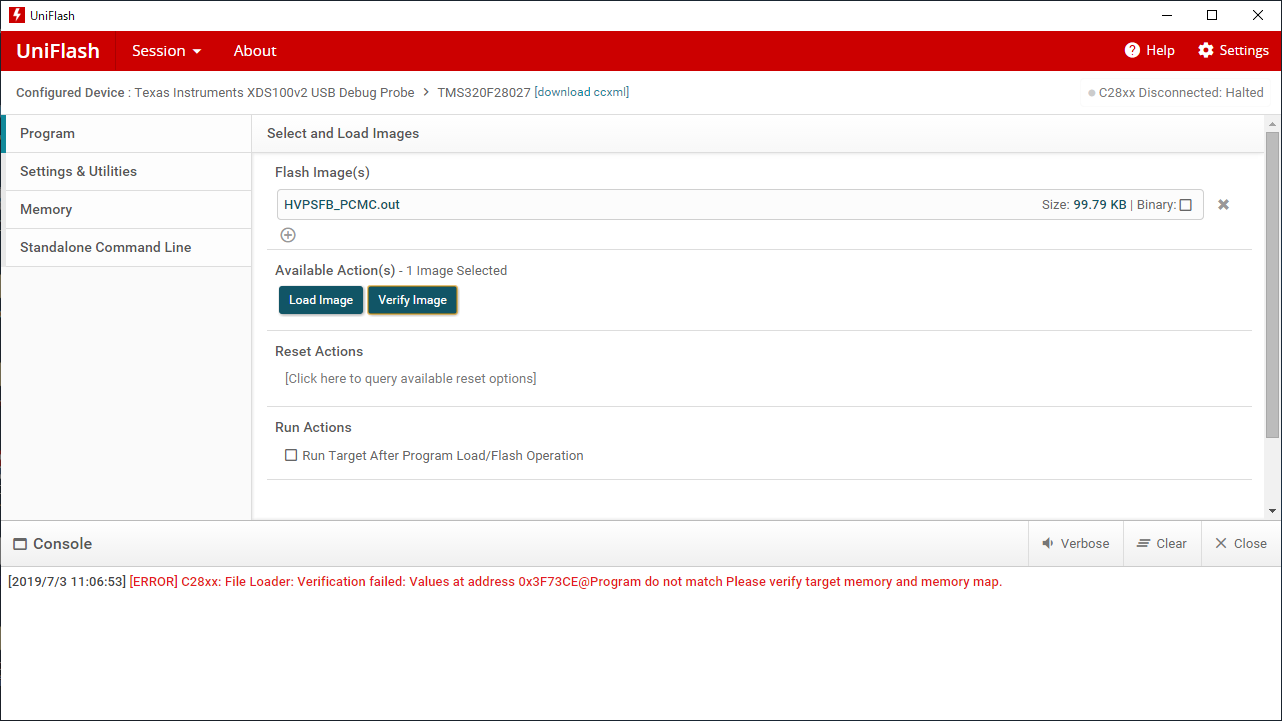The width and height of the screenshot is (1282, 721).
Task: Click the Verify Image button
Action: tap(412, 300)
